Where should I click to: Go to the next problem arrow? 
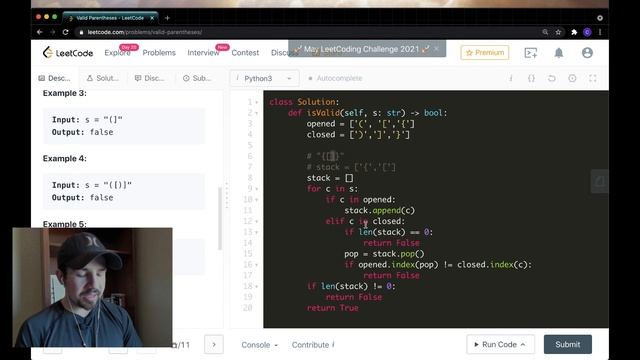point(214,344)
